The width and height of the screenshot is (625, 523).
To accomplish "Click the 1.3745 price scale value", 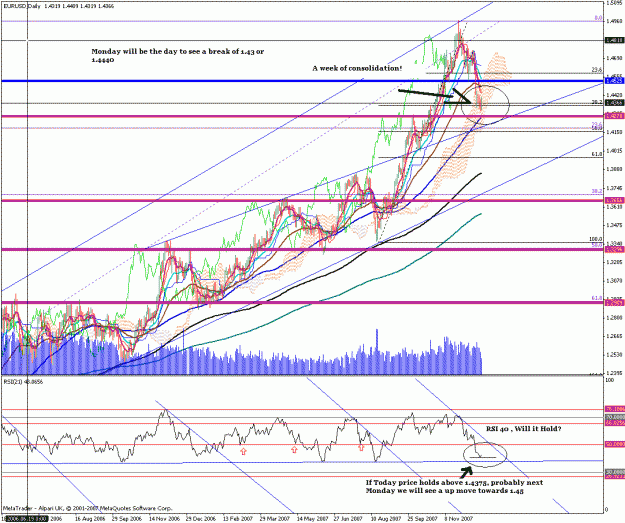I will pos(614,188).
